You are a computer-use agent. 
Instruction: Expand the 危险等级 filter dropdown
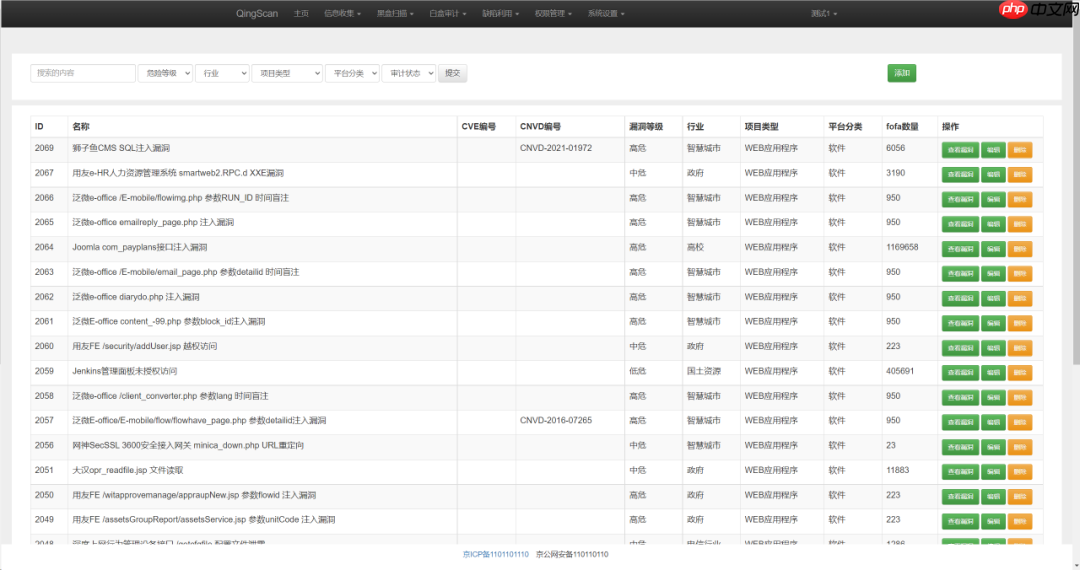pyautogui.click(x=165, y=73)
